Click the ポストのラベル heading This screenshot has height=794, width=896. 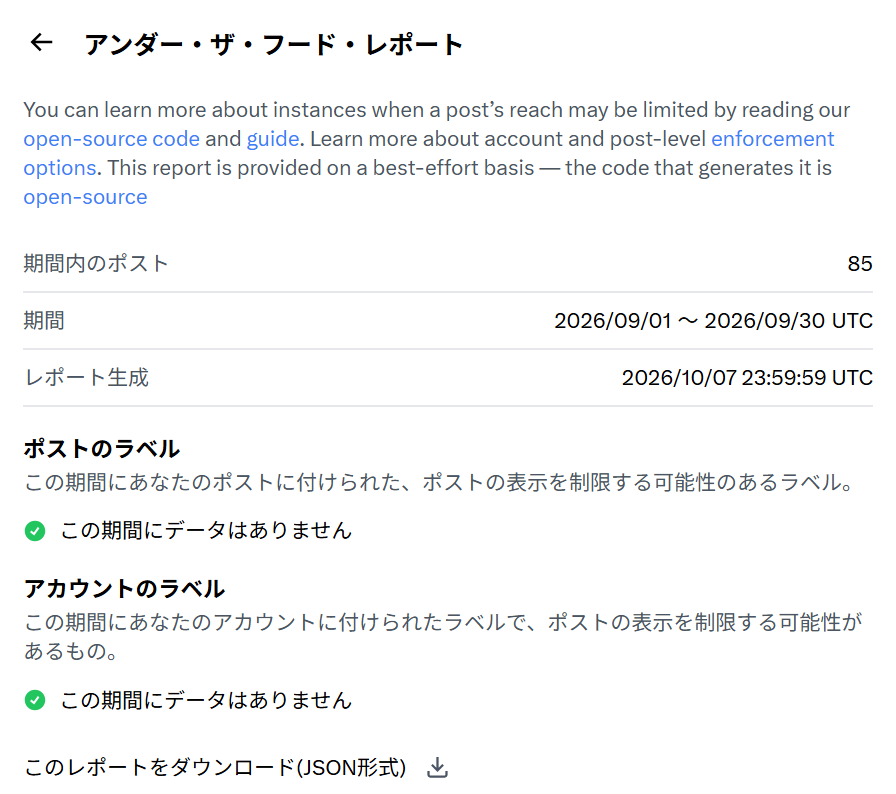click(x=102, y=449)
